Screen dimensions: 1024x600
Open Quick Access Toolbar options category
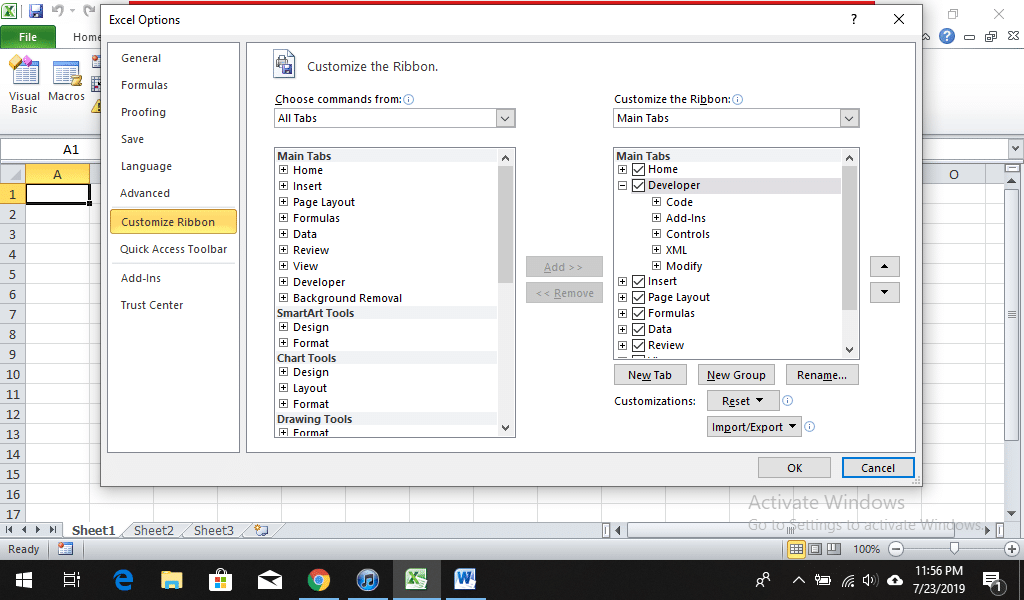tap(174, 249)
